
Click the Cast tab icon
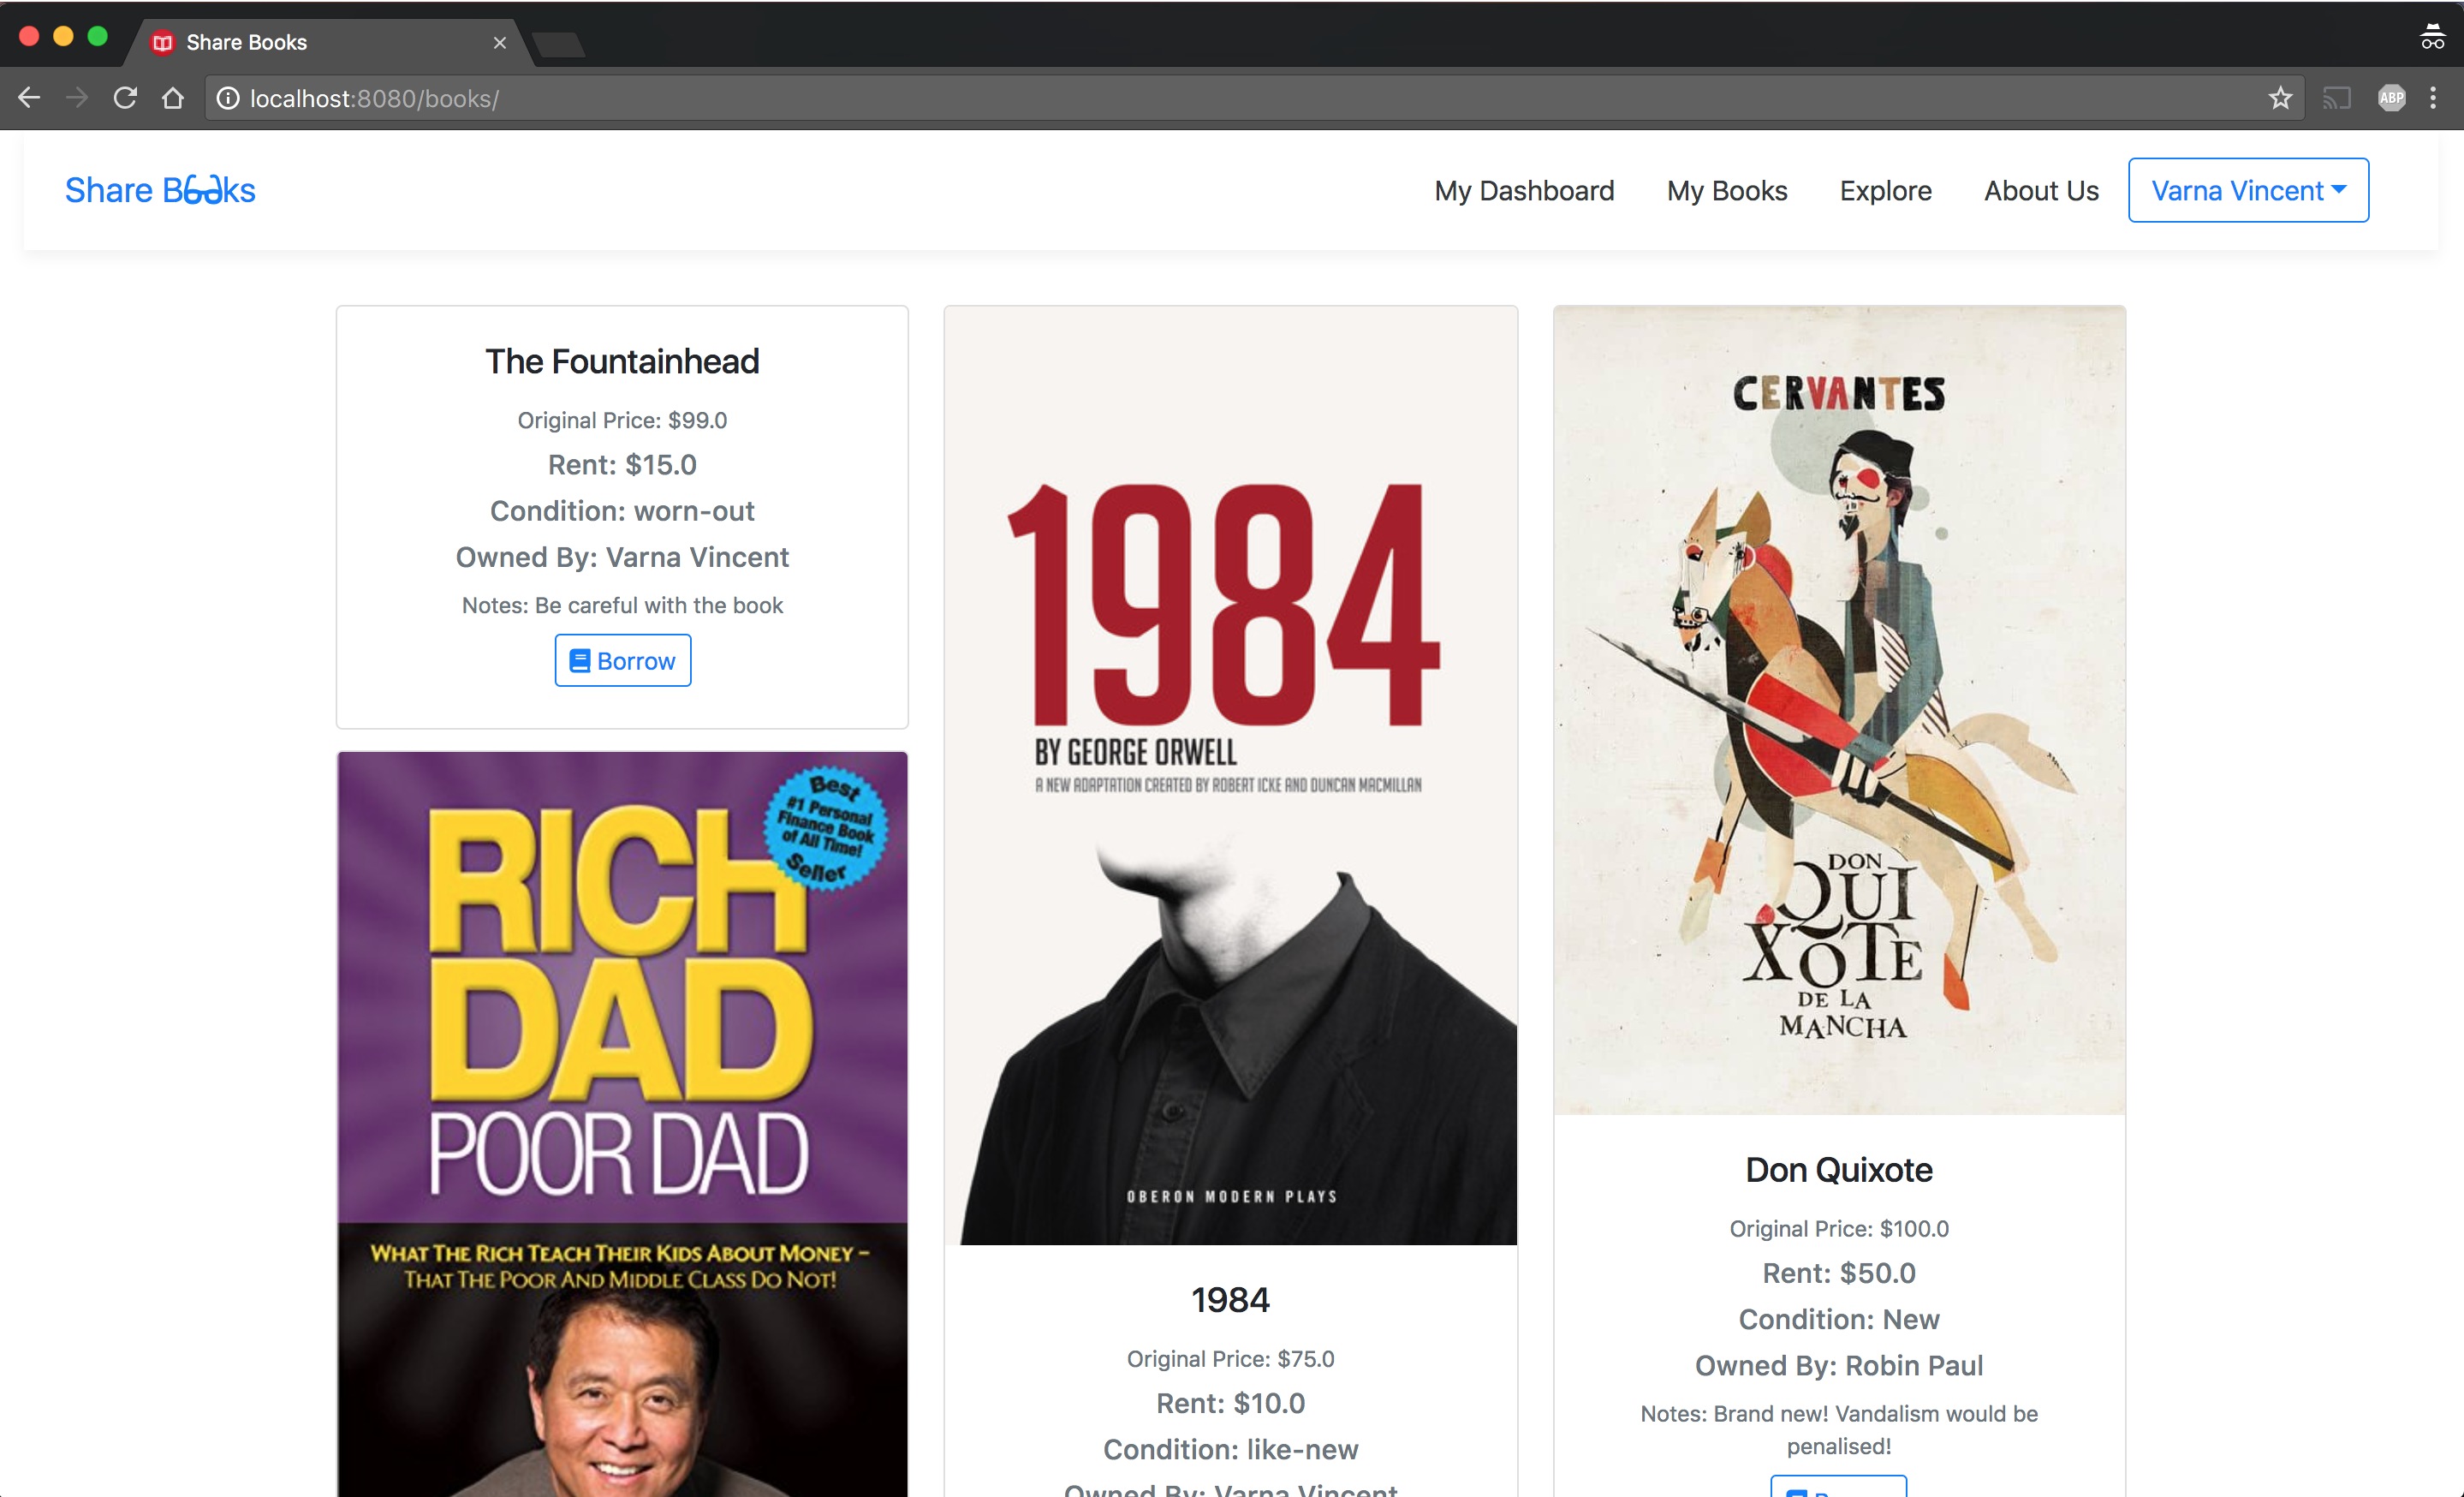2337,97
